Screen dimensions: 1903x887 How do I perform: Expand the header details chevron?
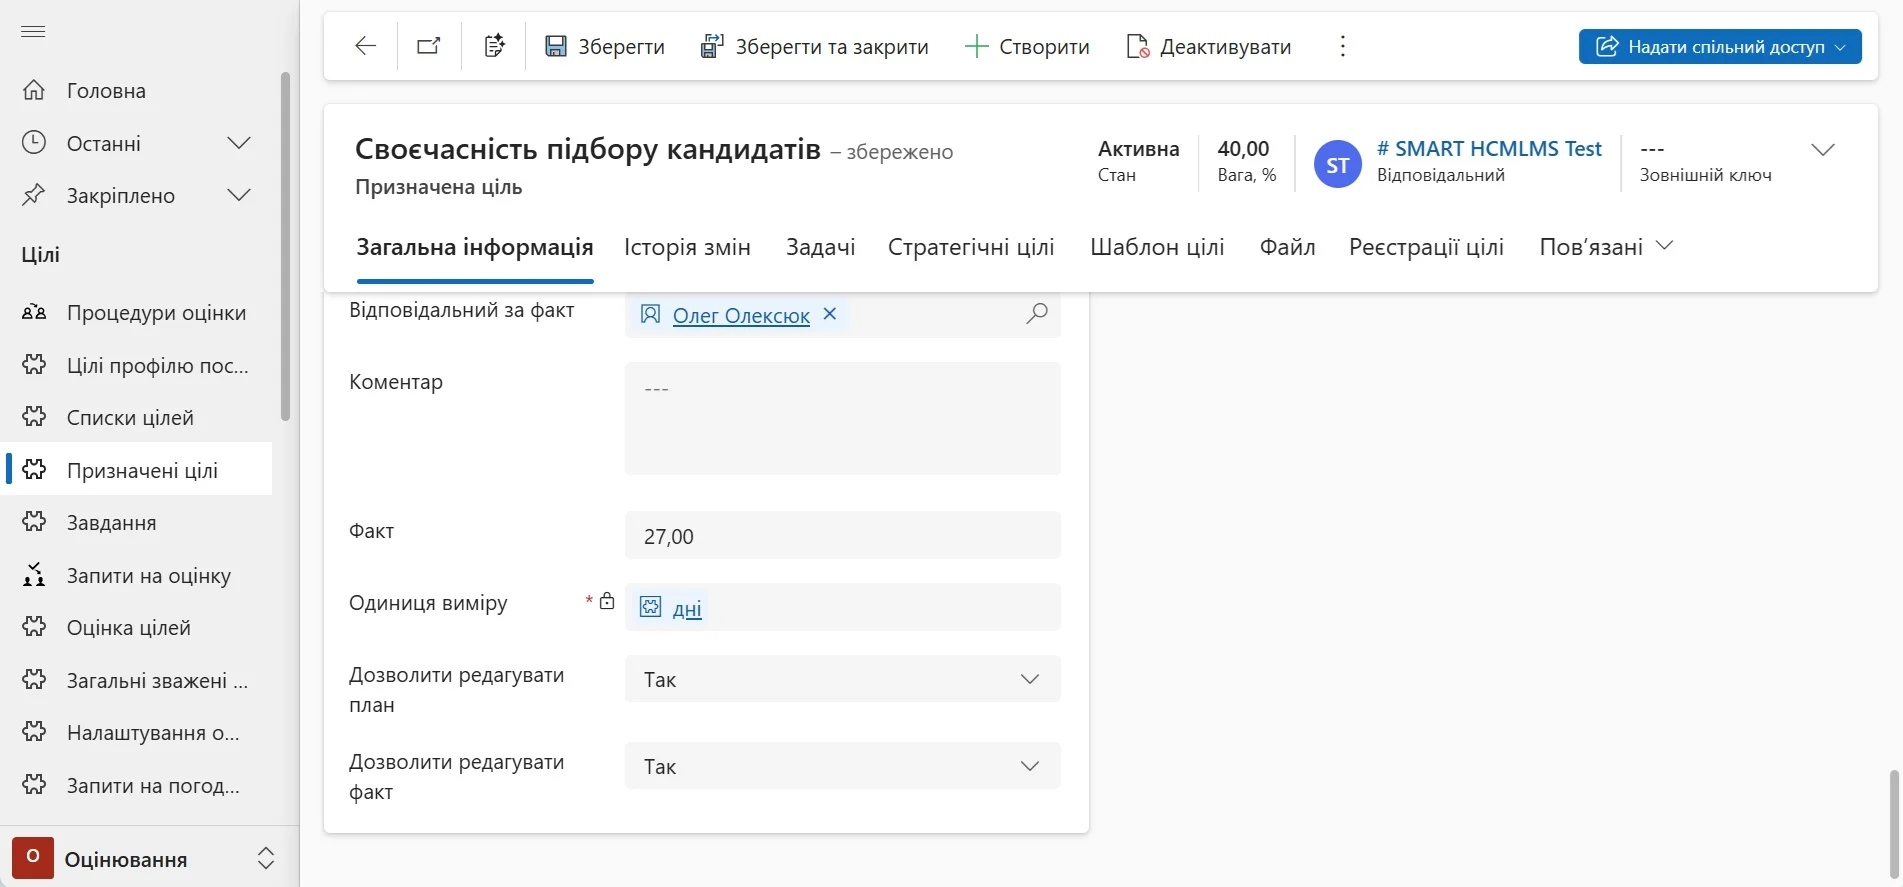[x=1823, y=150]
